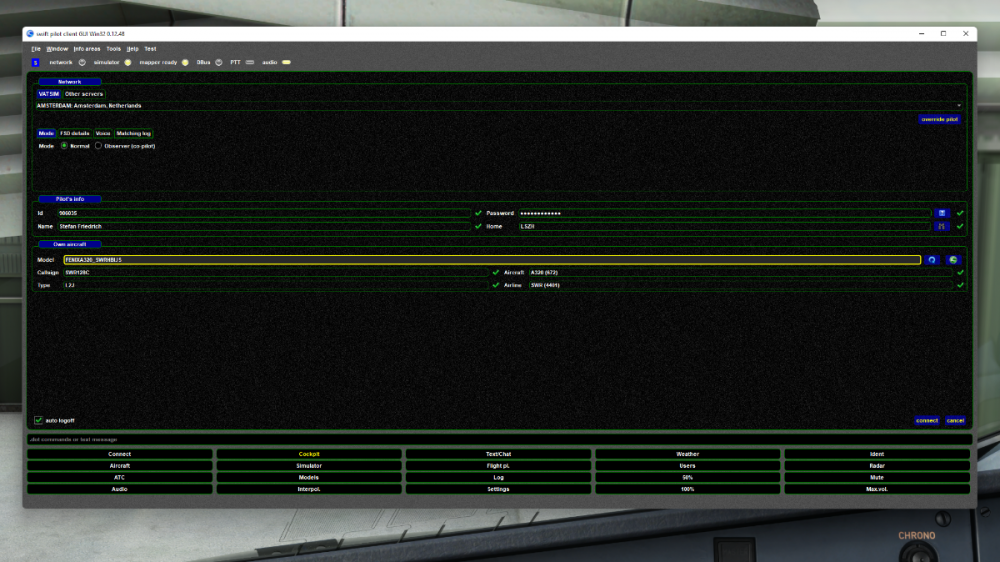Open the Text/Chat area
This screenshot has width=1000, height=562.
[498, 454]
